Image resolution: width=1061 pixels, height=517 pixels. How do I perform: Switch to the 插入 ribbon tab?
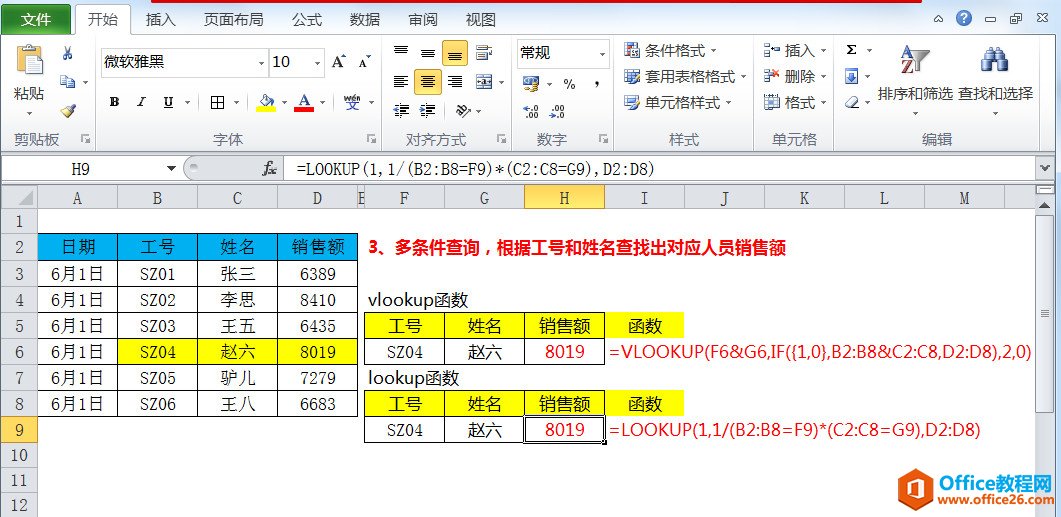point(160,20)
